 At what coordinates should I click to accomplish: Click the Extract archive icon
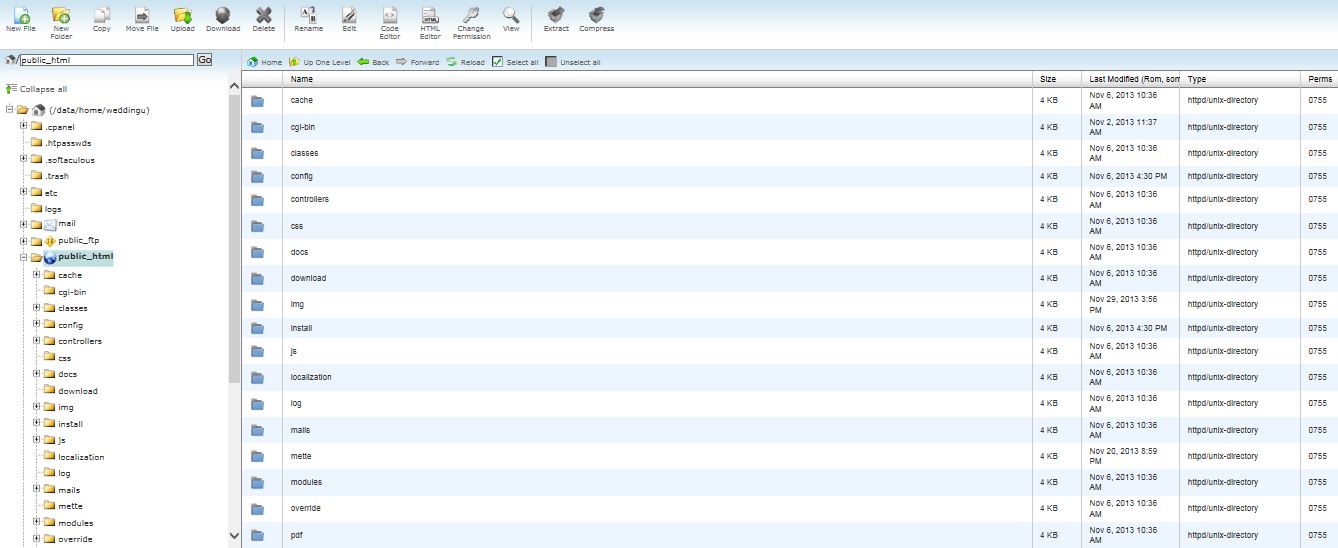coord(556,16)
